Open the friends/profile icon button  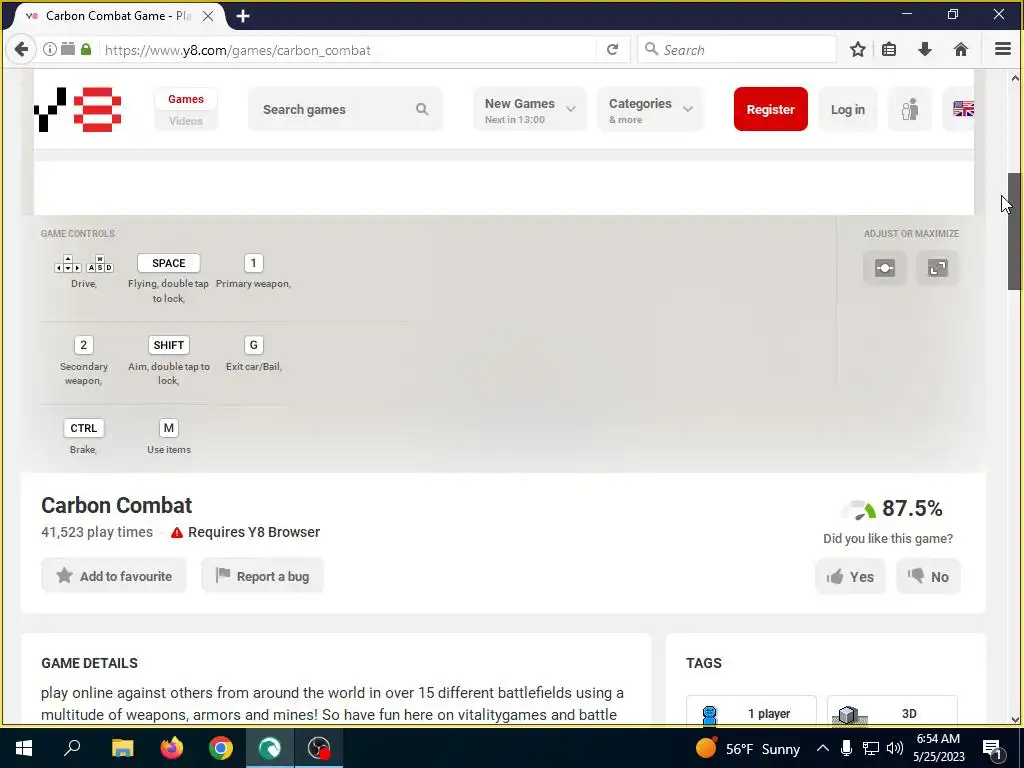(910, 109)
